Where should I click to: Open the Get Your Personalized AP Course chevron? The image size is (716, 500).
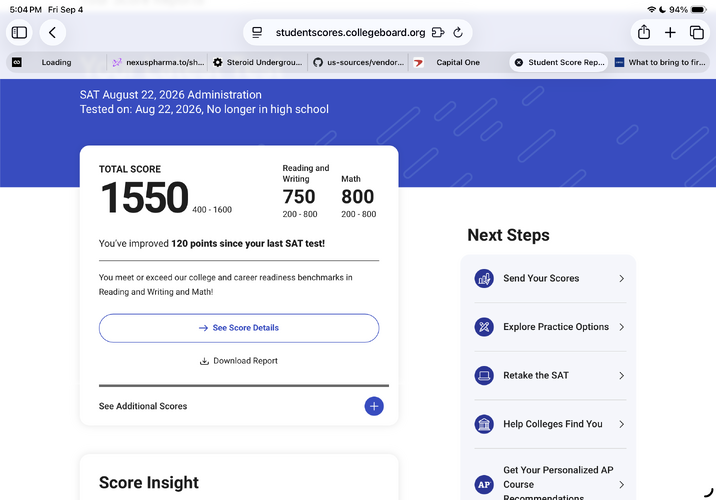[x=621, y=484]
